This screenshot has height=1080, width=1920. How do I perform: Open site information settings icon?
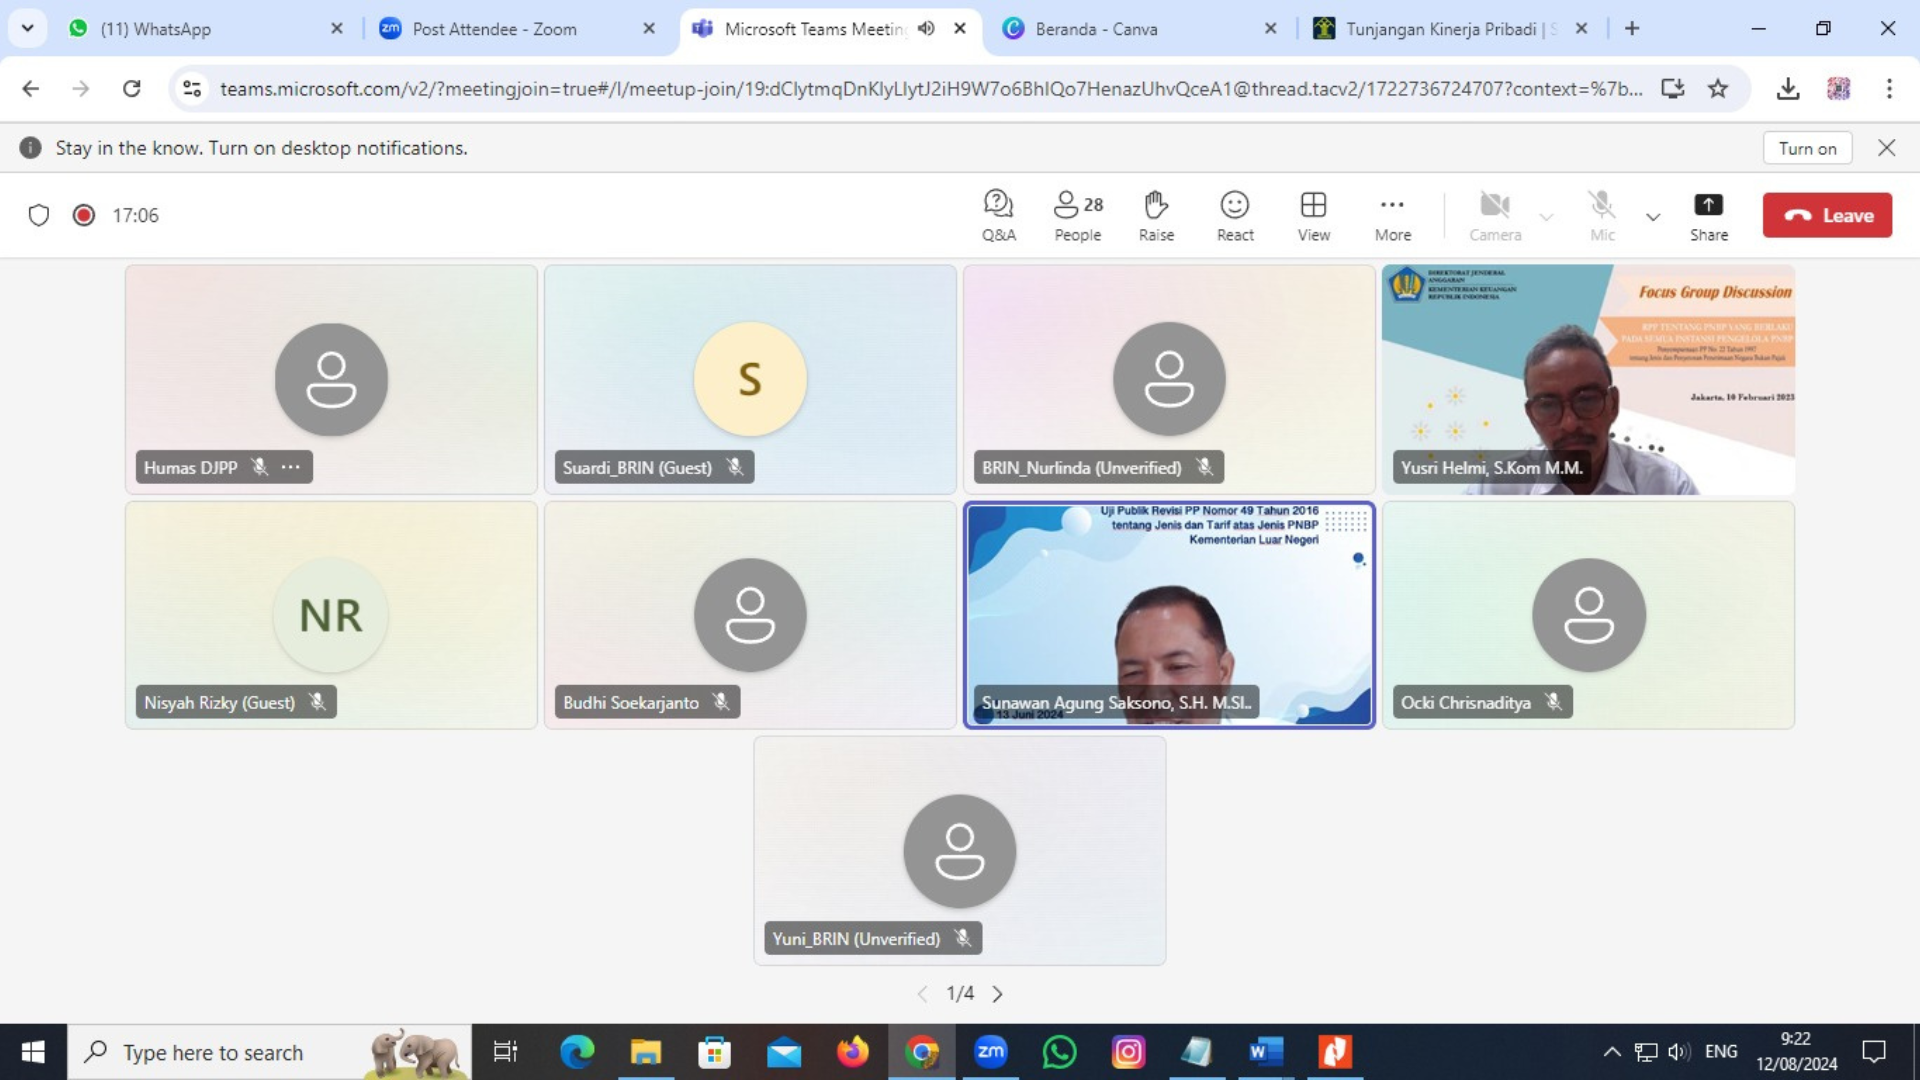(192, 89)
